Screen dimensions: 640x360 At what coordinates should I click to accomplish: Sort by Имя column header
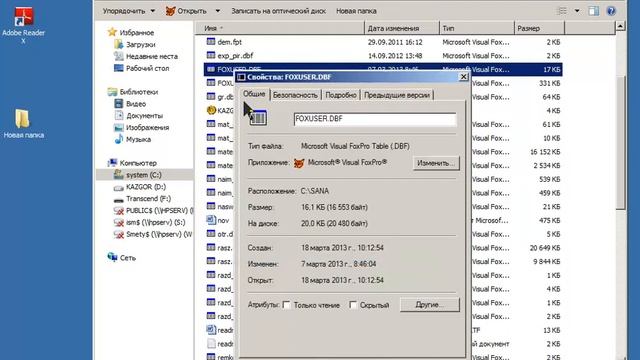click(279, 28)
